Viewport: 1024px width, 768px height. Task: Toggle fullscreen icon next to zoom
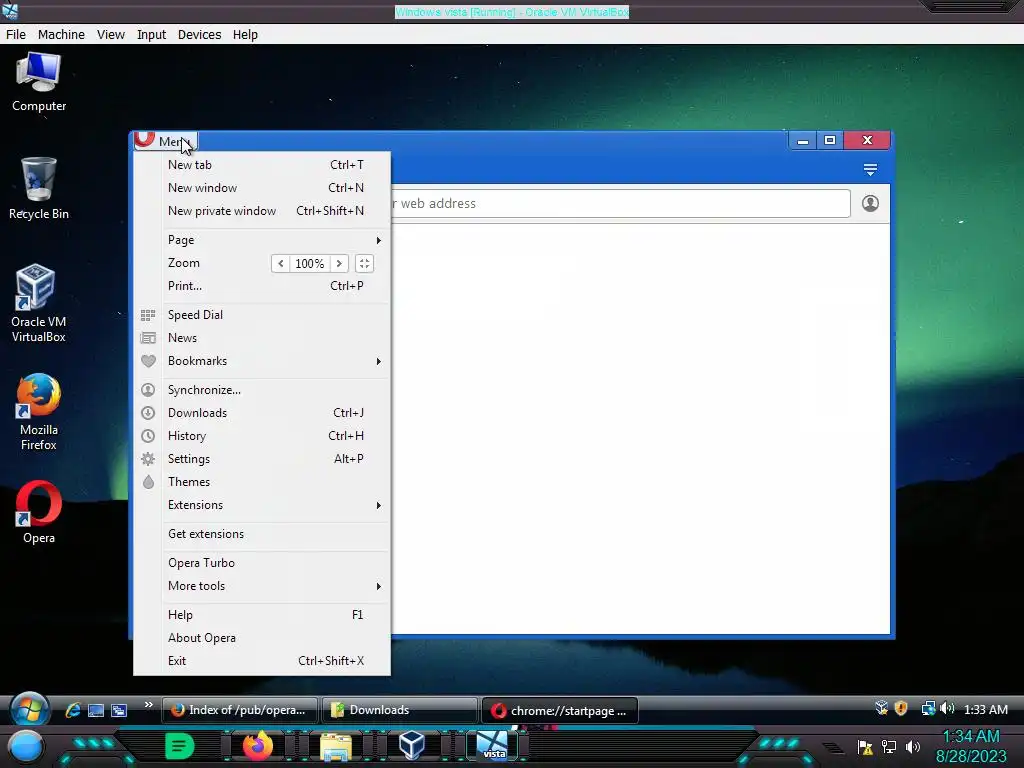pos(364,263)
